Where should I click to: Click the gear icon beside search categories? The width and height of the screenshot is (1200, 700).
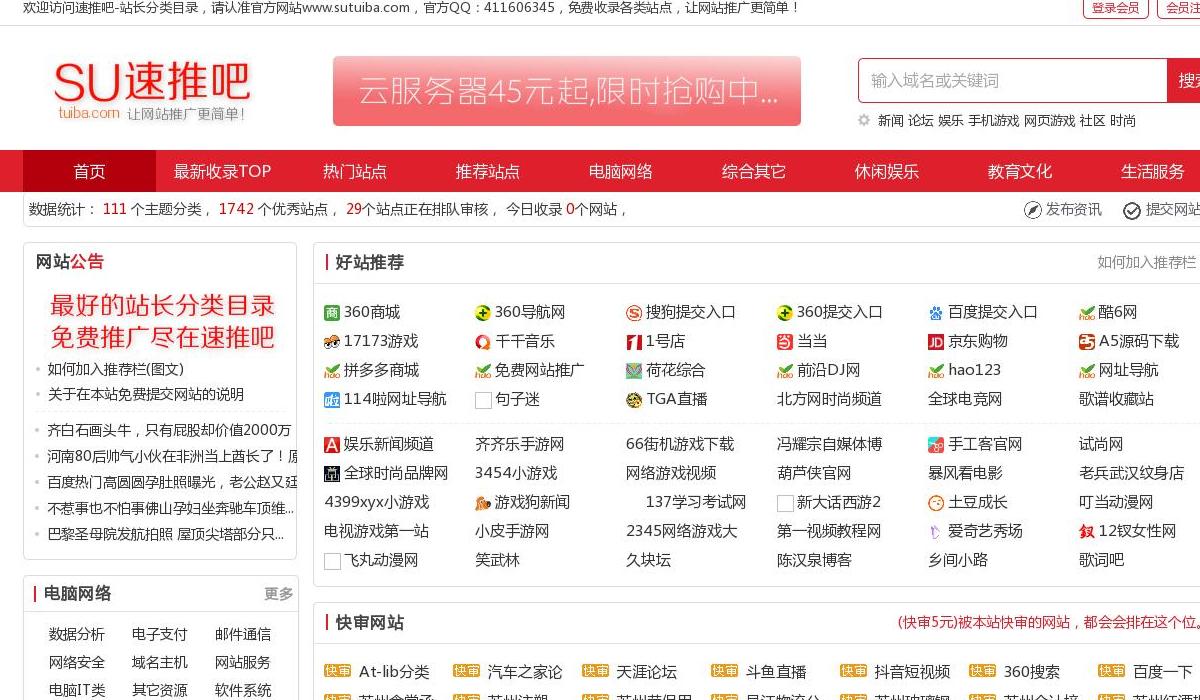[864, 120]
